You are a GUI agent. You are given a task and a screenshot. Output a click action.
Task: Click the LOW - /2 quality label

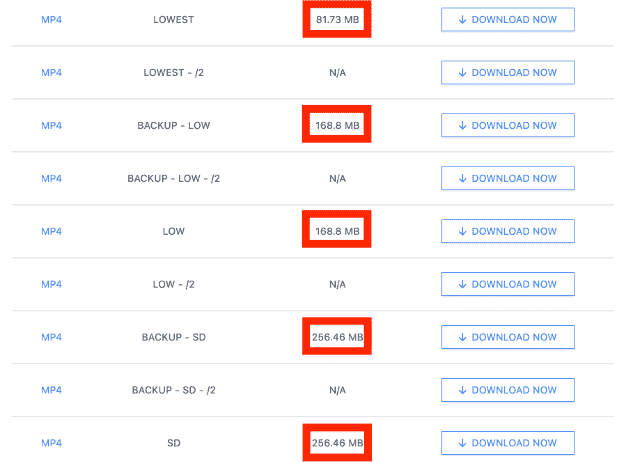(173, 284)
